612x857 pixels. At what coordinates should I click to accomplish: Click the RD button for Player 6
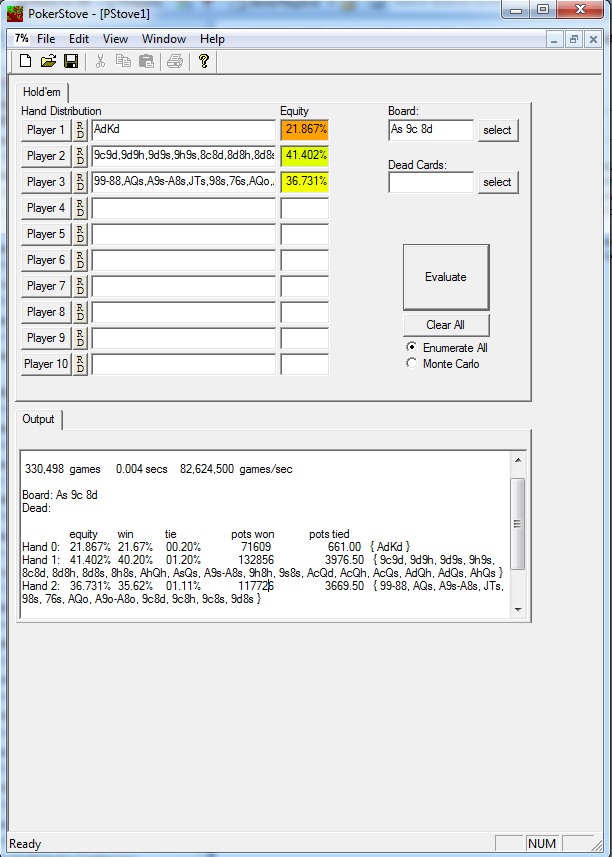(x=80, y=260)
